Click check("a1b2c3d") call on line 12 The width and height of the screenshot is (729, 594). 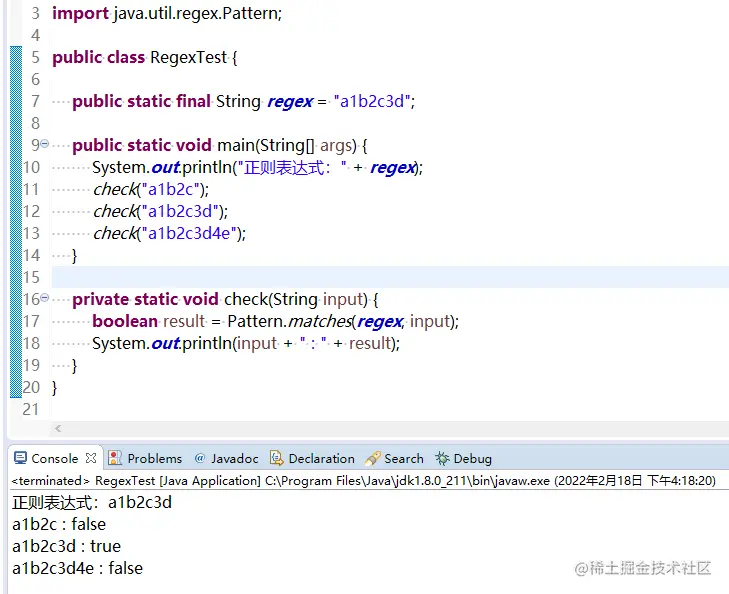pos(160,211)
